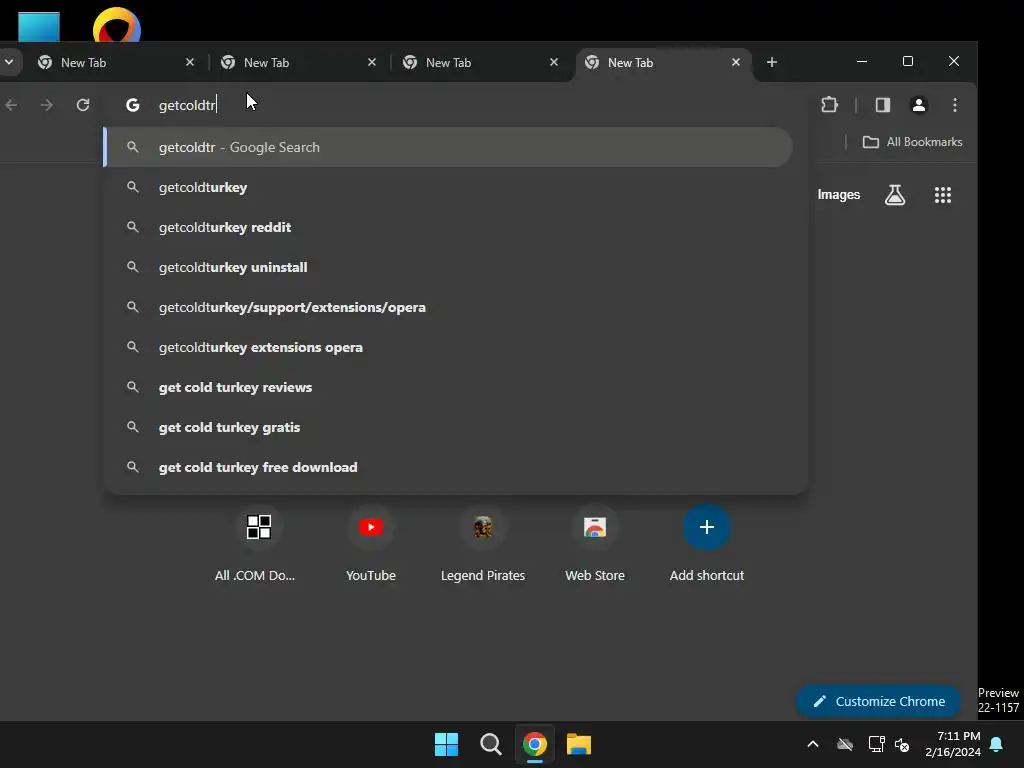The image size is (1024, 768).
Task: Open the network tray icon
Action: (876, 744)
